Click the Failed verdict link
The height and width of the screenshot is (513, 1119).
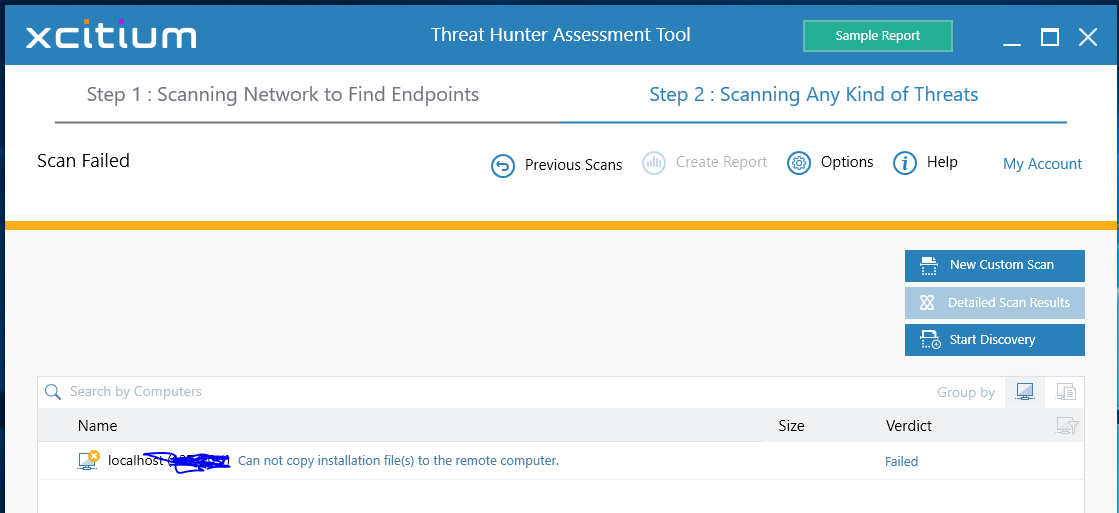click(901, 462)
